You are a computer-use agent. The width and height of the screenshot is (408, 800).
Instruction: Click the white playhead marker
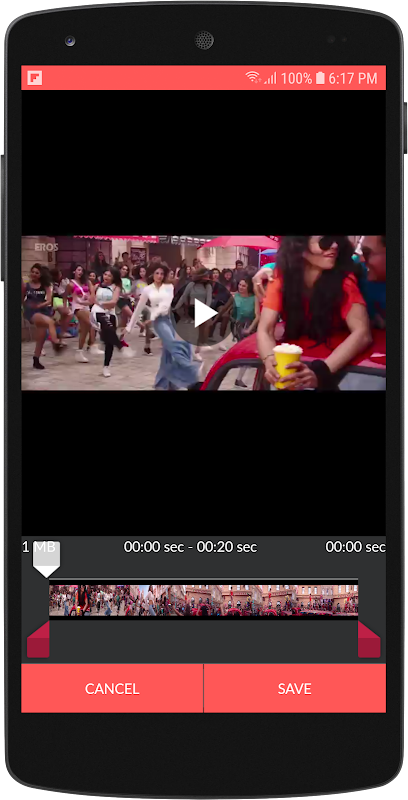pos(46,559)
